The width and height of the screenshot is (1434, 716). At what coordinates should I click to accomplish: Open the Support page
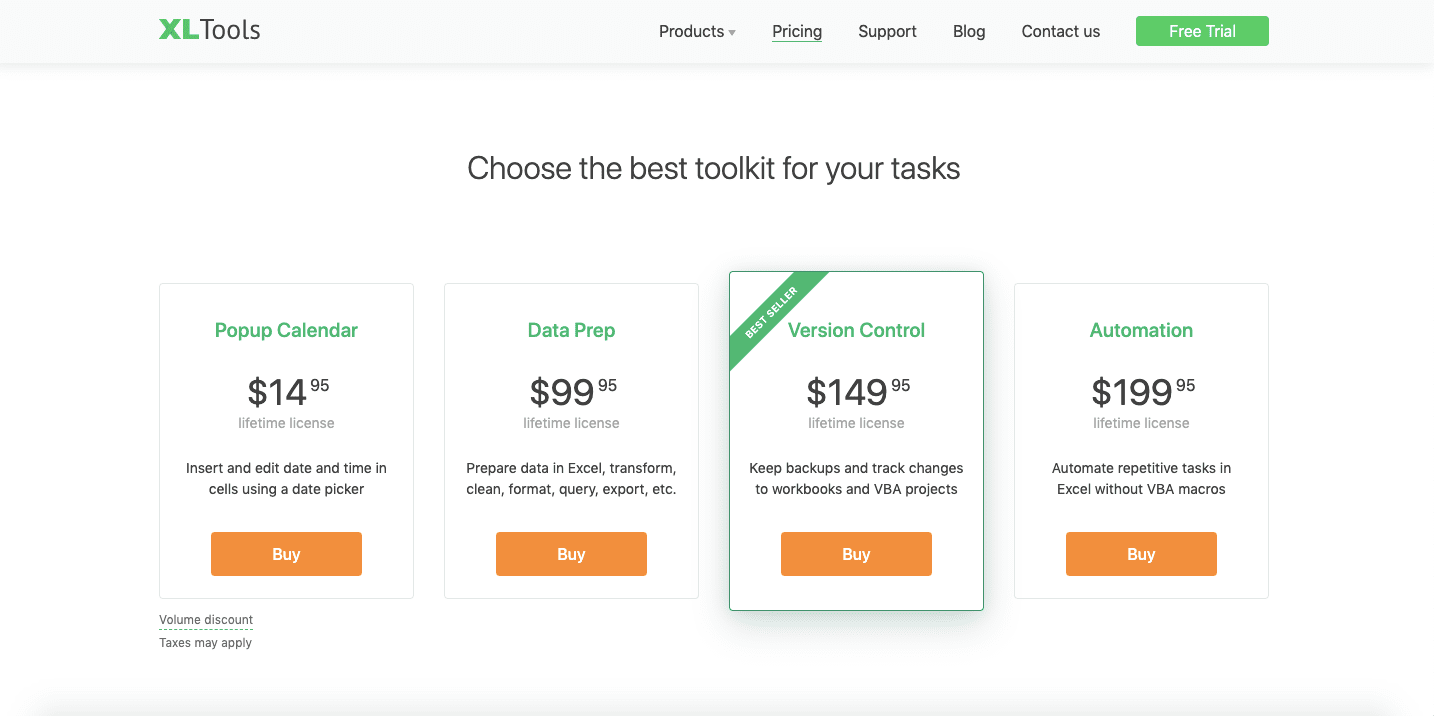pyautogui.click(x=887, y=31)
